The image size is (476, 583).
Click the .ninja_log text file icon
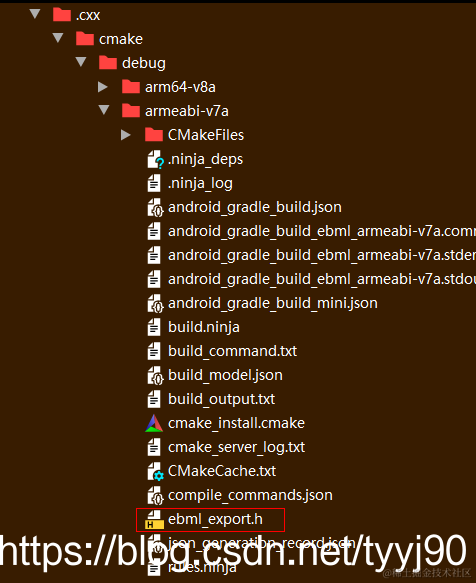[x=154, y=183]
